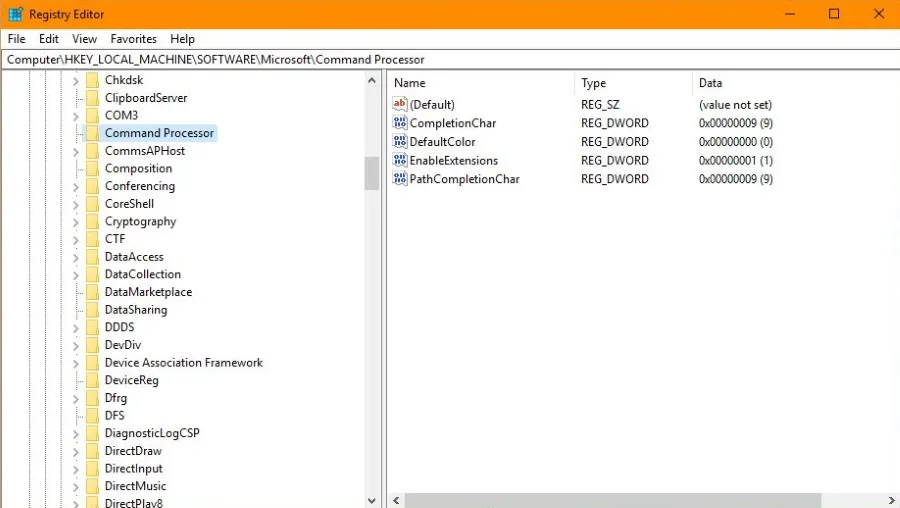Click the values pane scroll right arrow

pyautogui.click(x=891, y=501)
